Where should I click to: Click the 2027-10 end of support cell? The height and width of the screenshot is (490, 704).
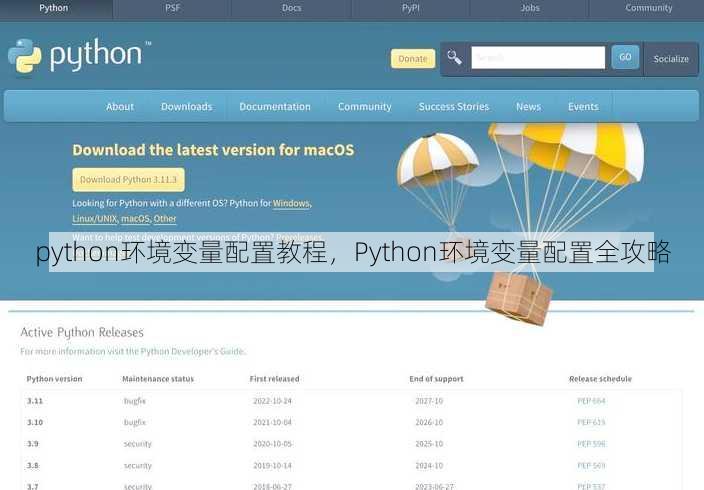coord(429,401)
